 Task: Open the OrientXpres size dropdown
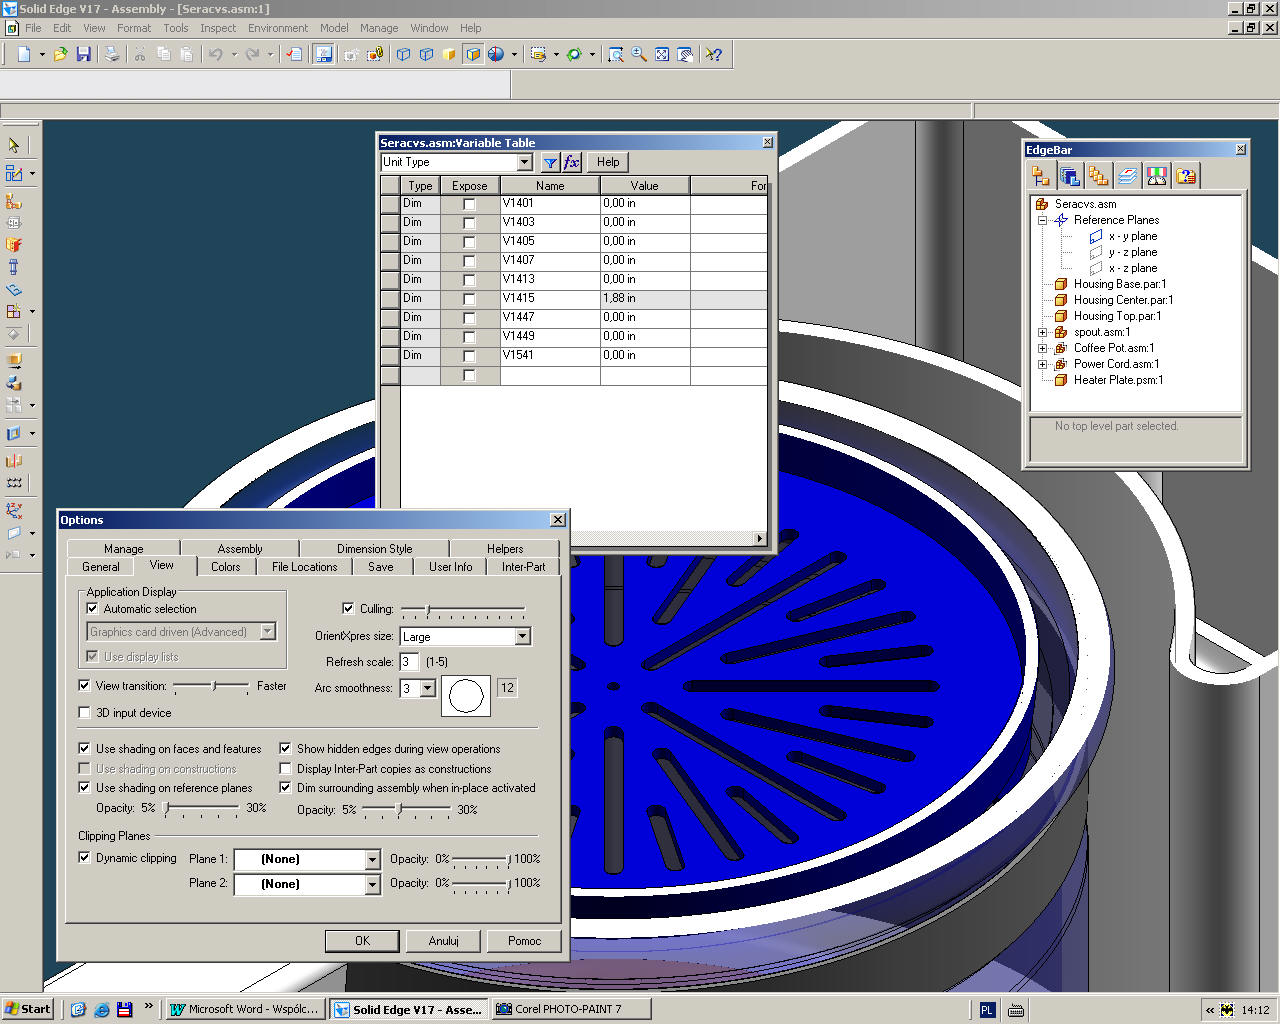click(x=522, y=637)
